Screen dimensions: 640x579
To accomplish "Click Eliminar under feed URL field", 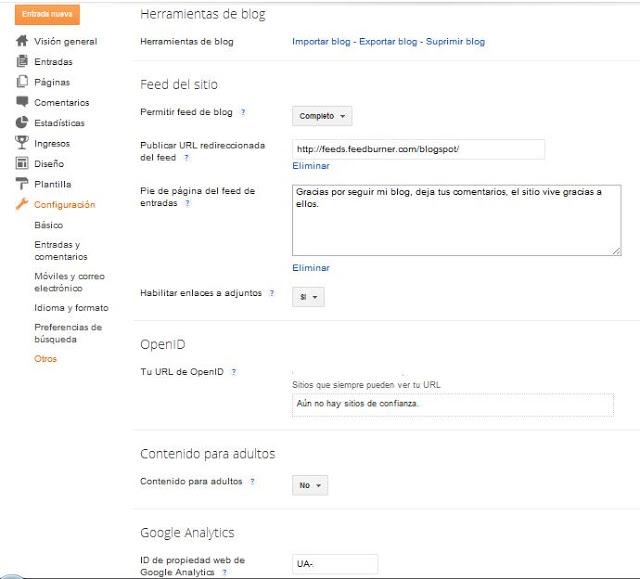I will (x=311, y=166).
